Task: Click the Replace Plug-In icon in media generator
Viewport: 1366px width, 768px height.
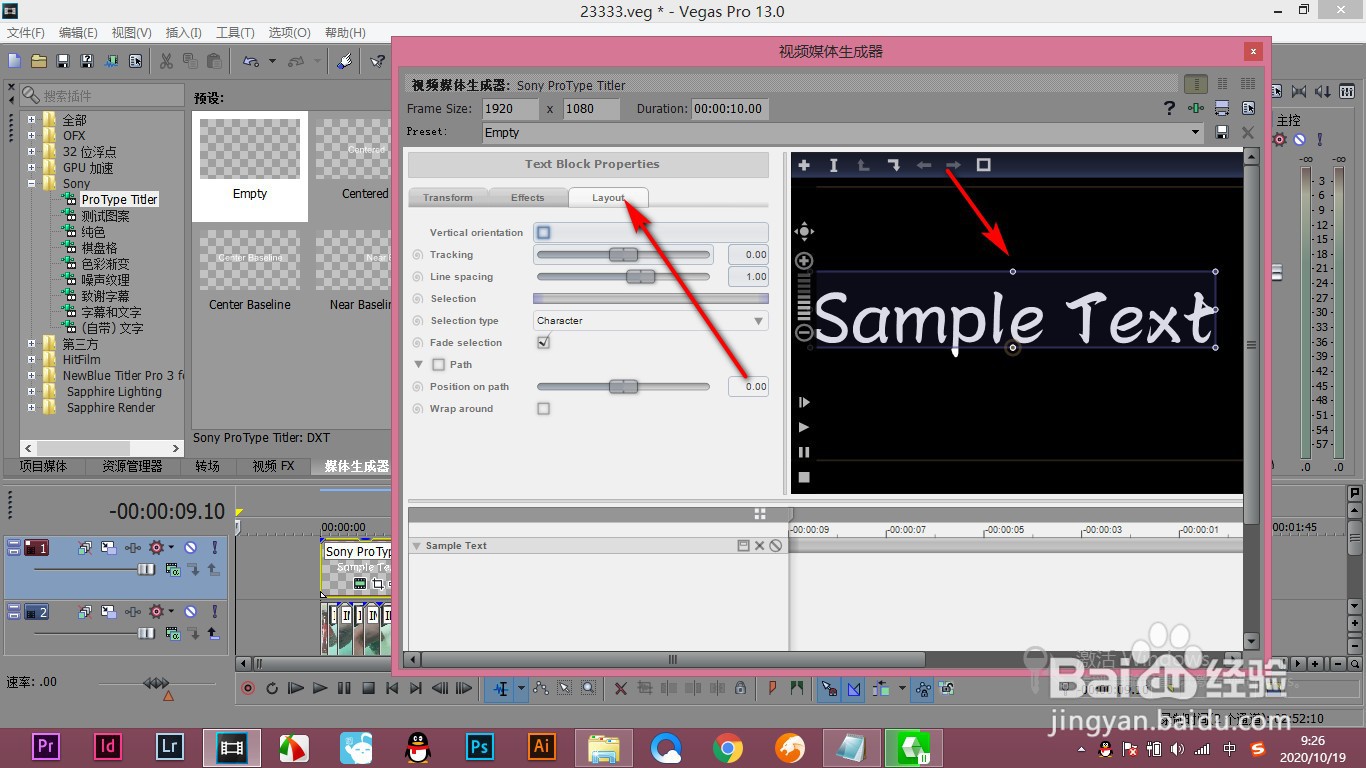Action: [x=1196, y=108]
